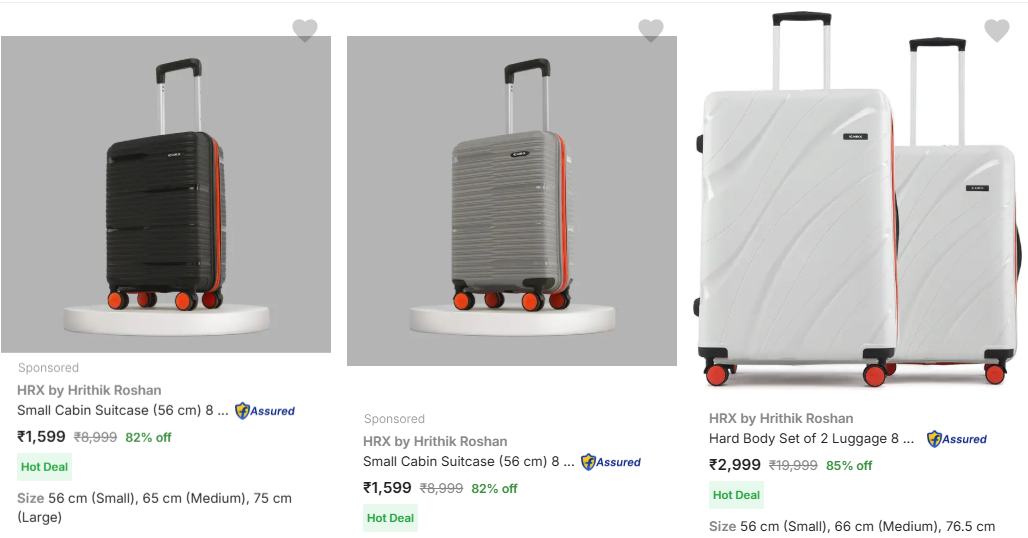The height and width of the screenshot is (538, 1028).
Task: Click the ₹2,999 price of the luggage set
Action: coord(735,465)
